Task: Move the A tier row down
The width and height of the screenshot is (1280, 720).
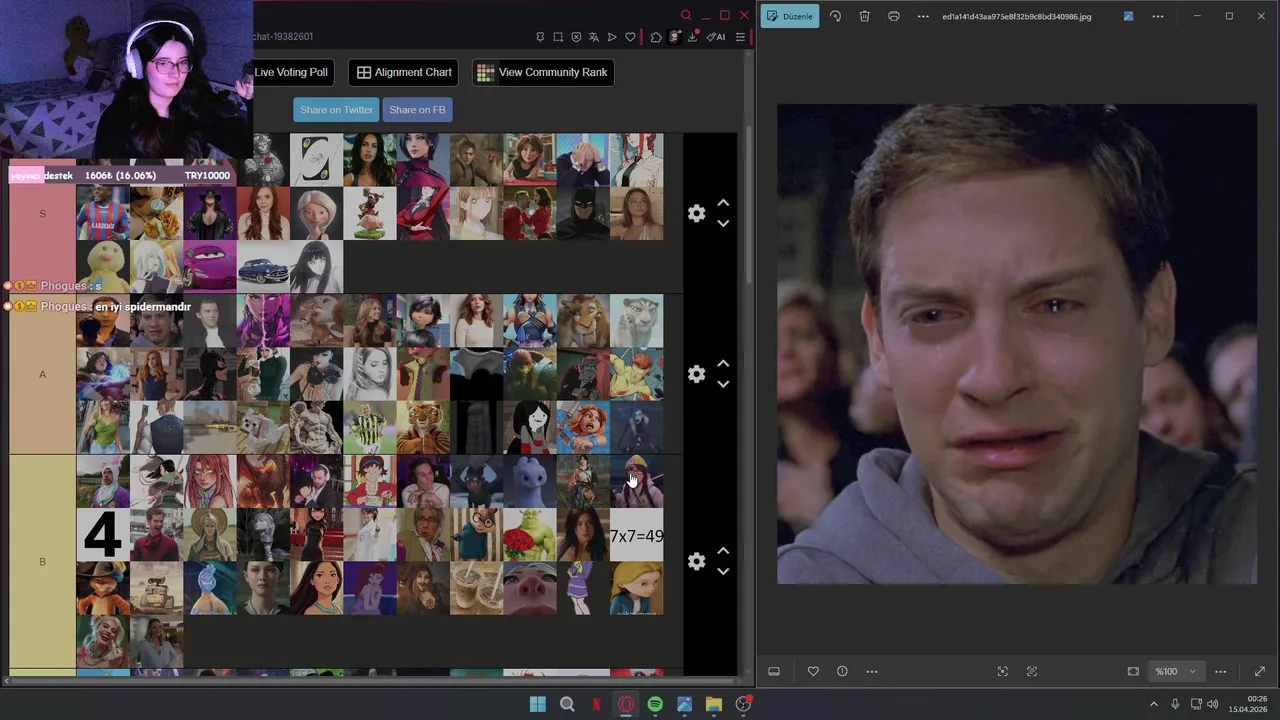Action: coord(723,384)
